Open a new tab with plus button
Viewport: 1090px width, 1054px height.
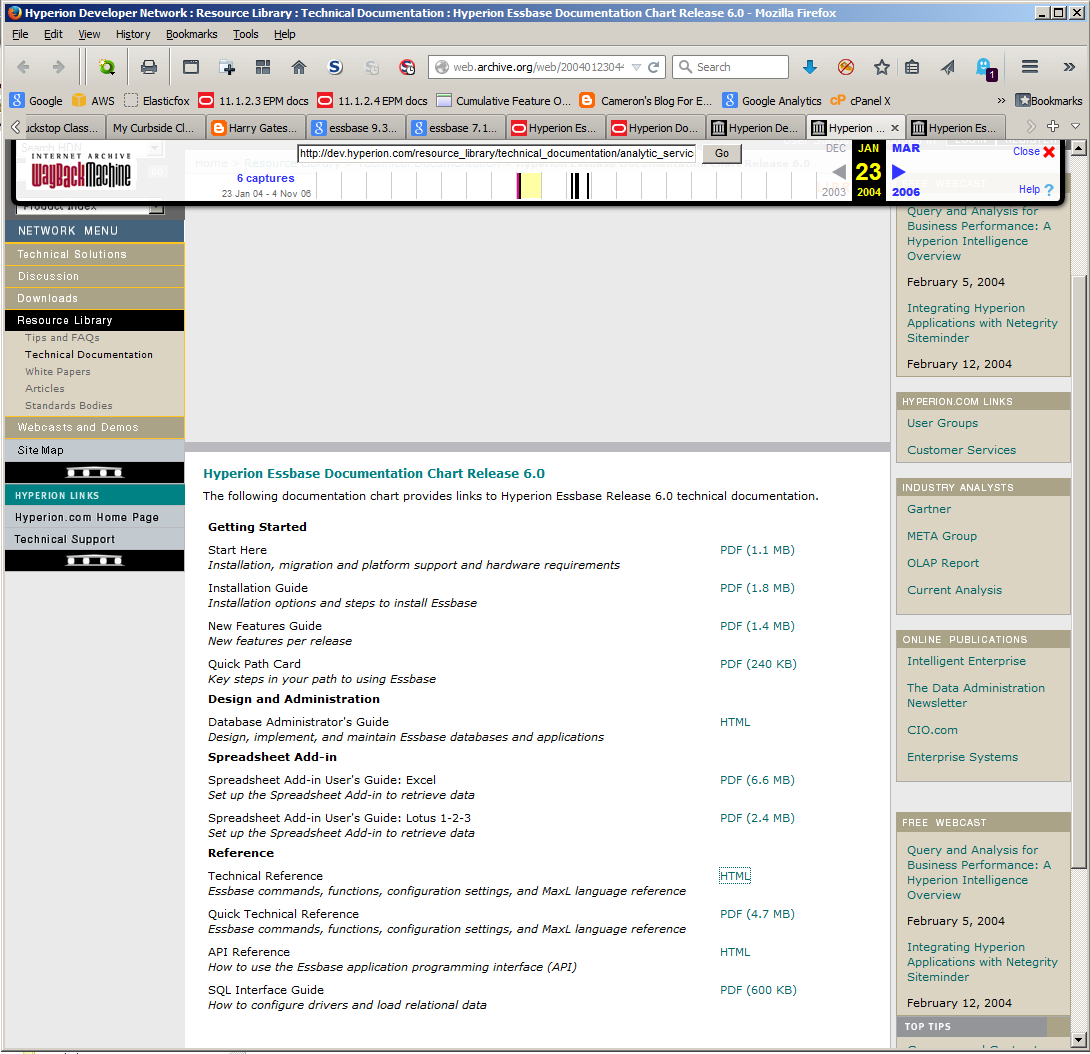(1053, 127)
